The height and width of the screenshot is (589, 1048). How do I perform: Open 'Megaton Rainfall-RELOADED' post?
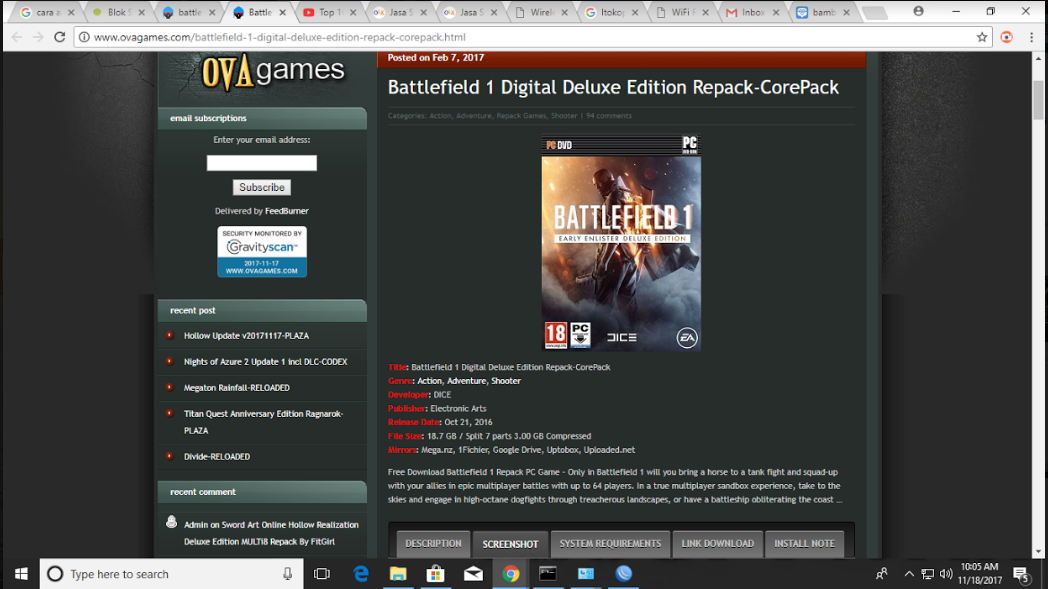237,388
